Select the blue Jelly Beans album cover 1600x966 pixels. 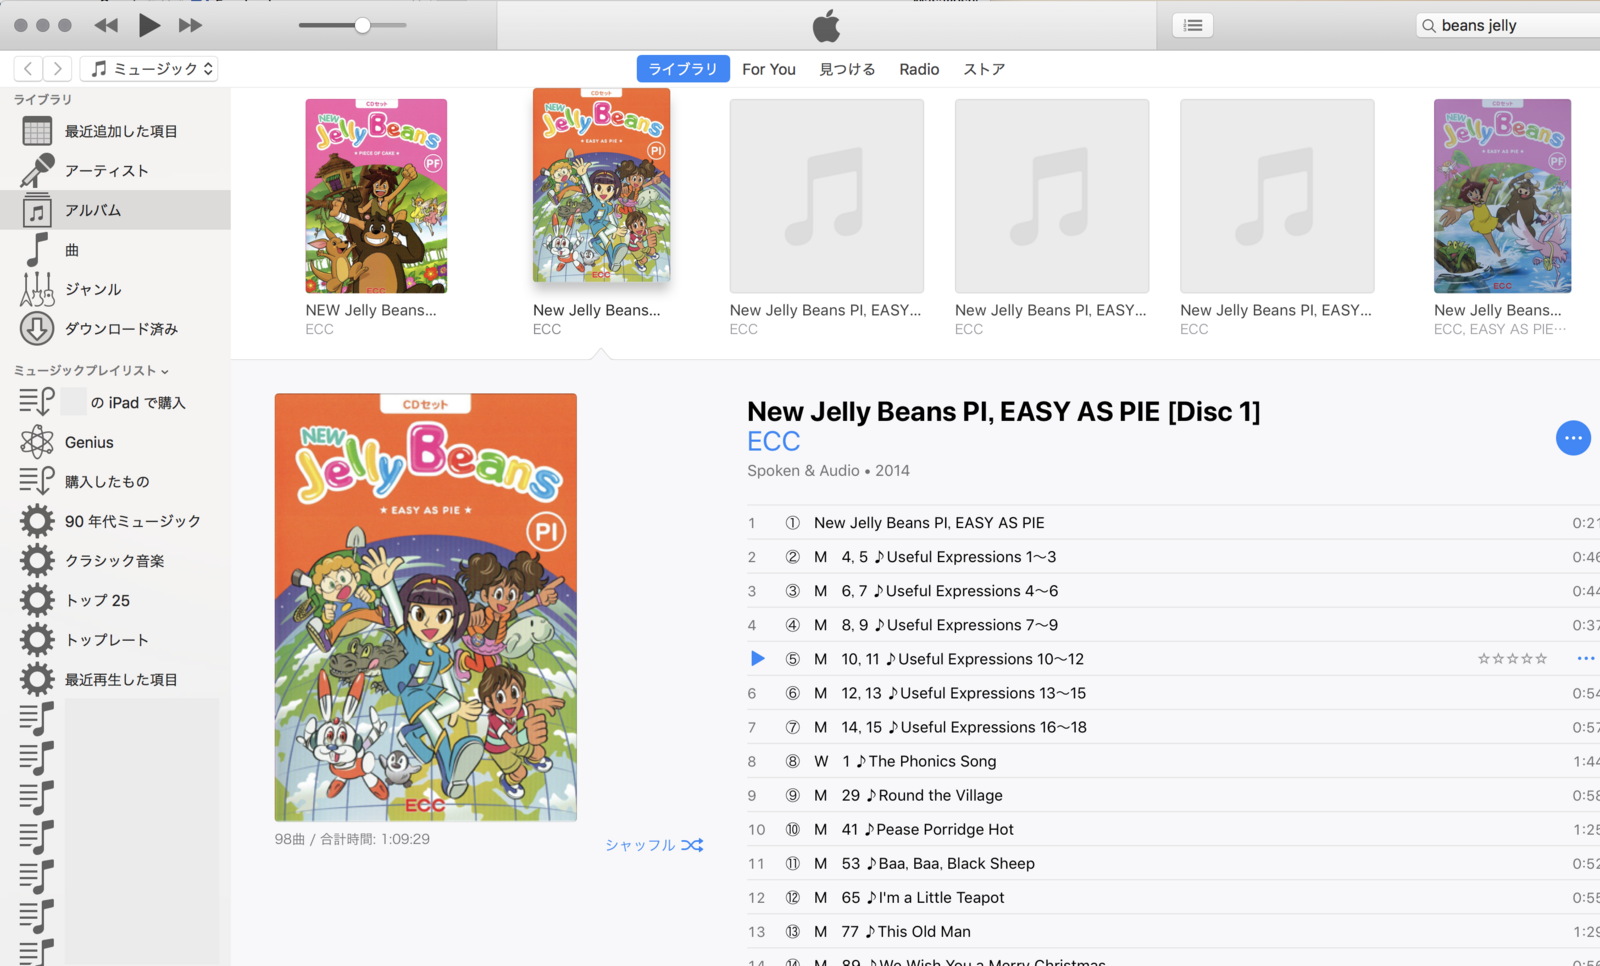pyautogui.click(x=1502, y=196)
